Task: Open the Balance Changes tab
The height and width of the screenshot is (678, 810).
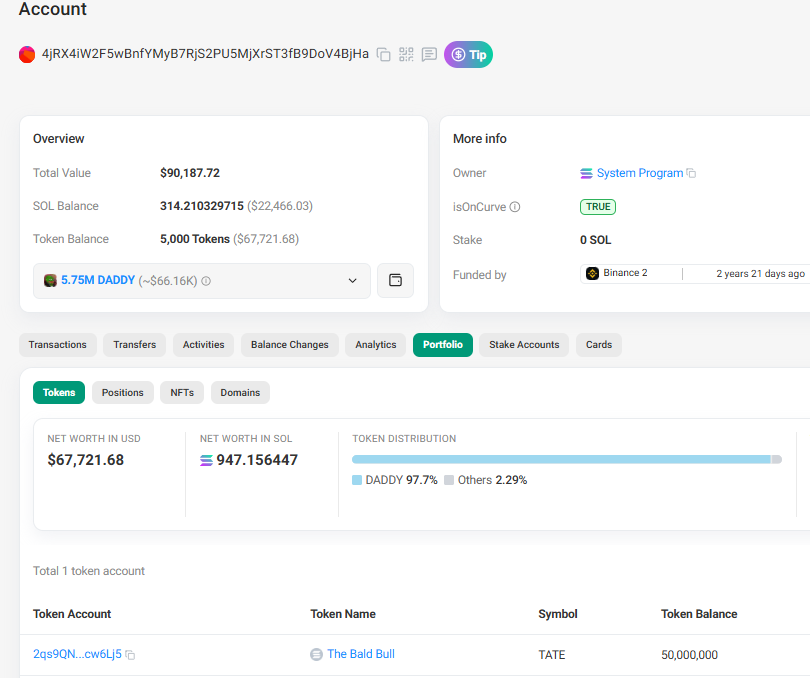Action: (290, 345)
